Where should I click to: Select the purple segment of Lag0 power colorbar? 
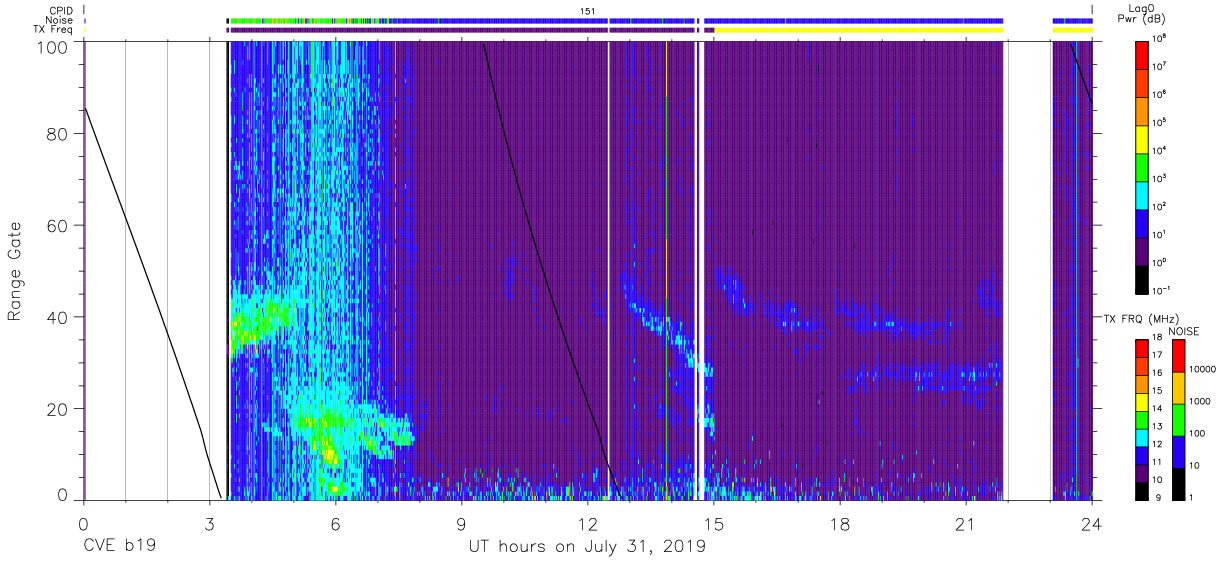point(1143,249)
